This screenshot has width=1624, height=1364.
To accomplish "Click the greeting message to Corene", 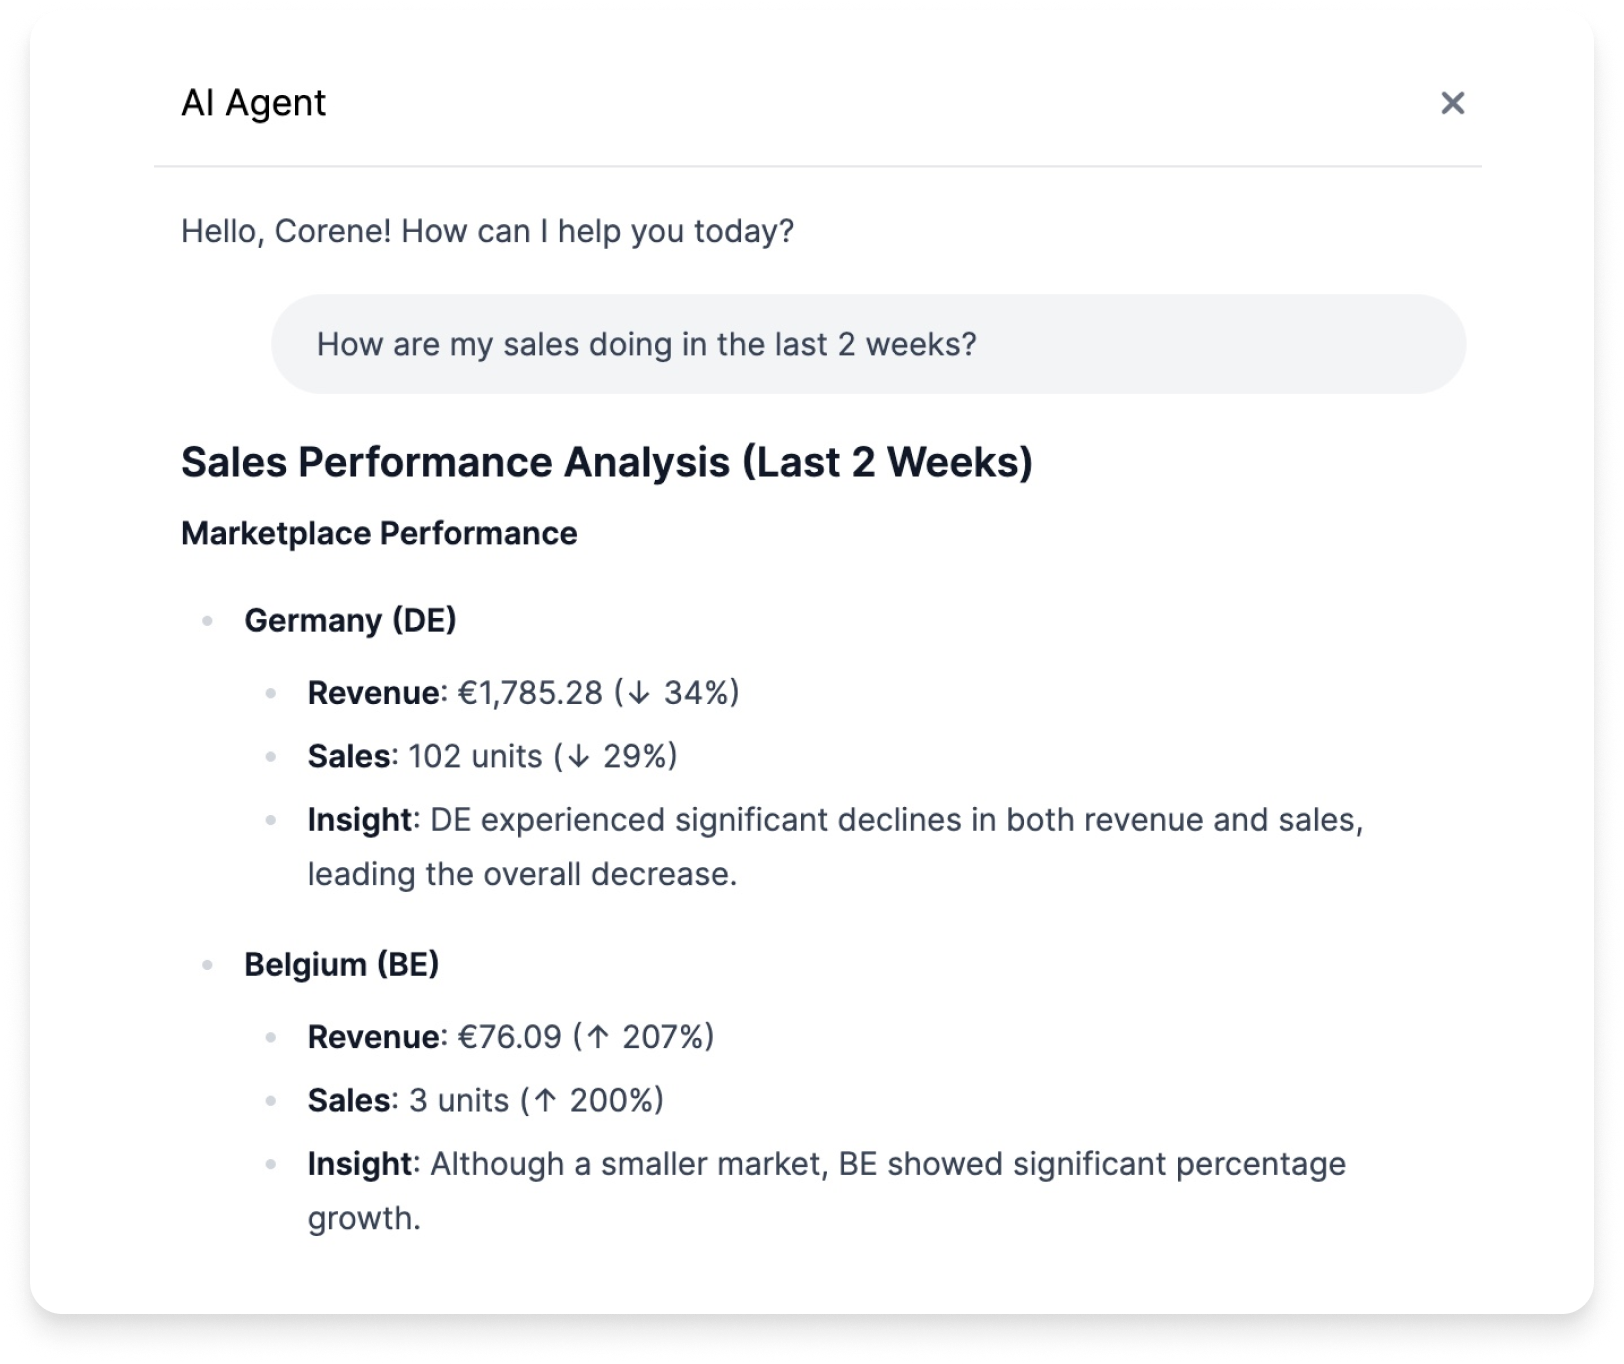I will [x=487, y=231].
